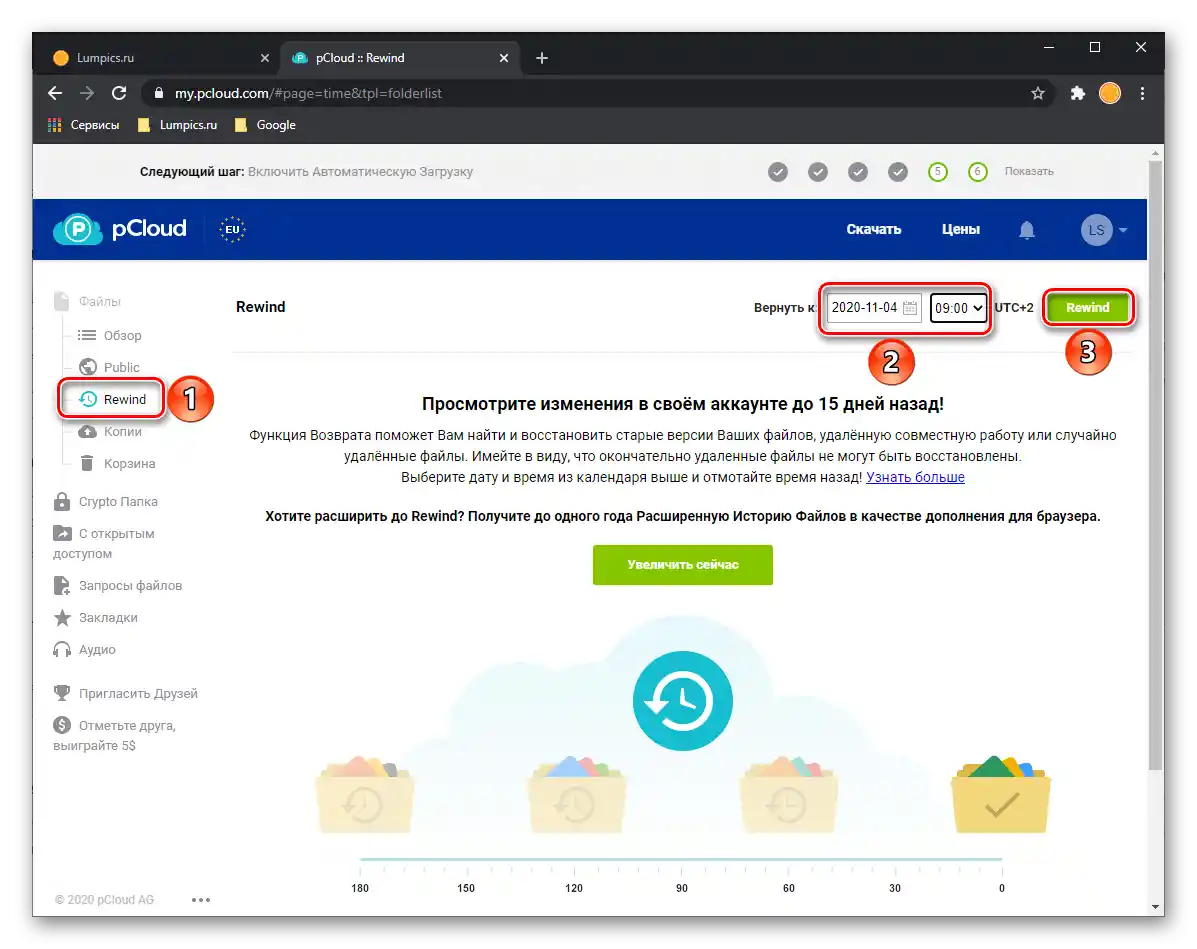Open the browser extensions puzzle icon
The image size is (1197, 949).
point(1077,93)
